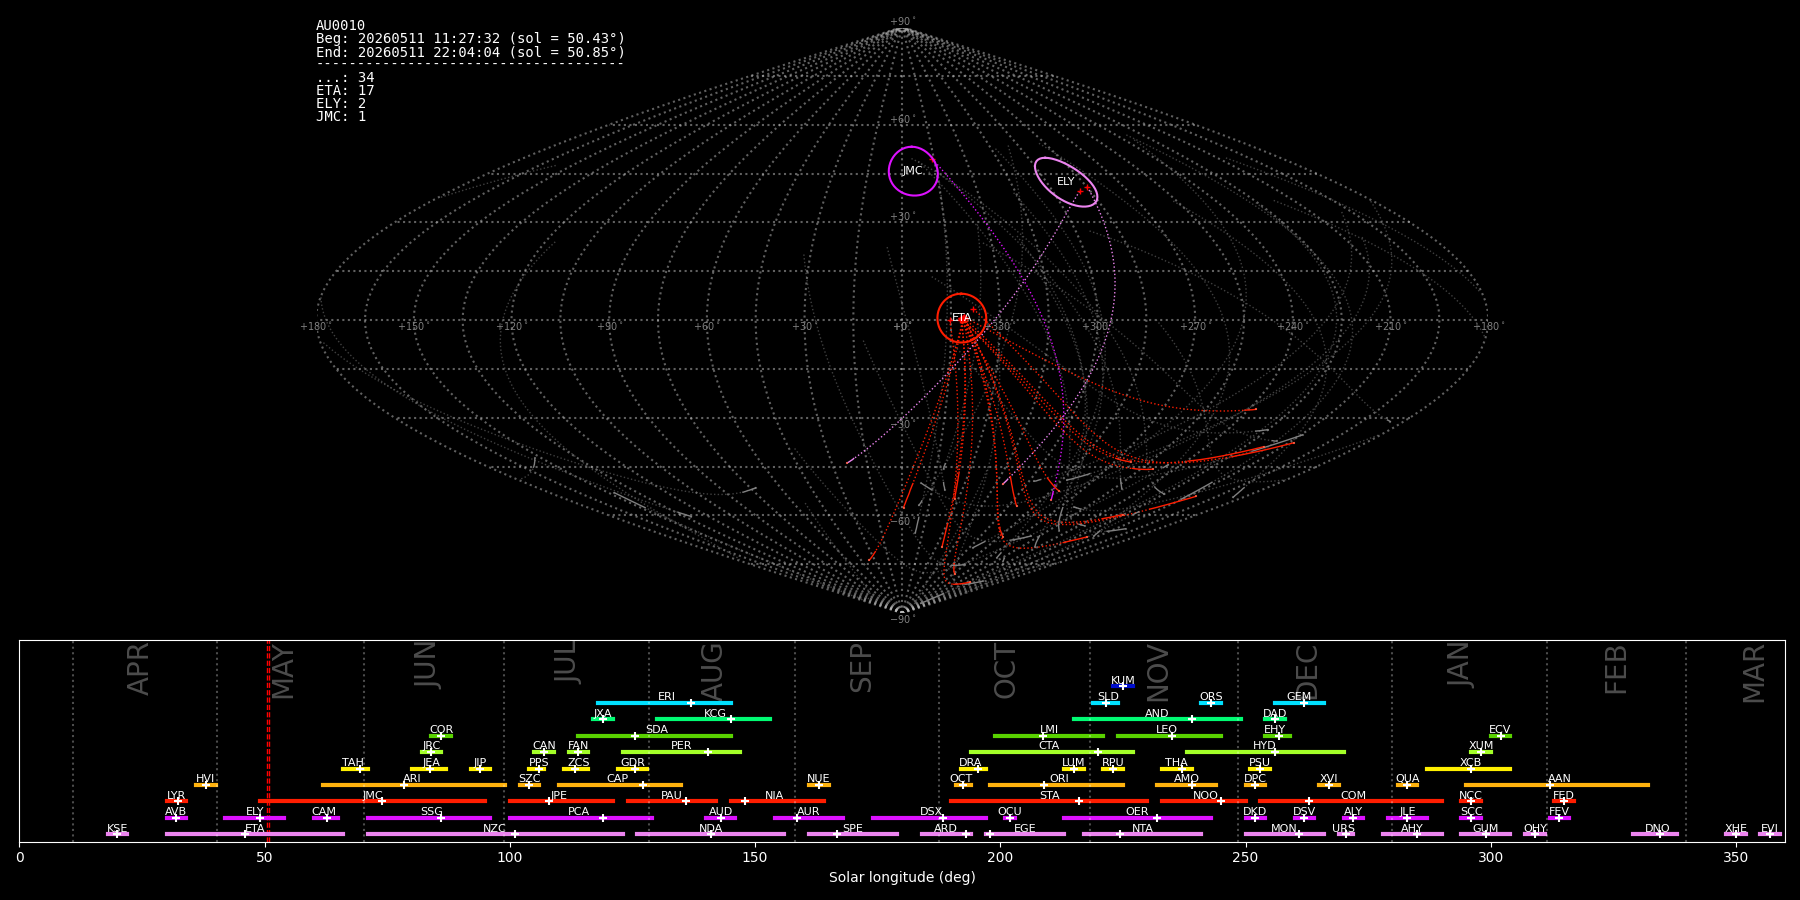Select the STA red shower bar
The height and width of the screenshot is (900, 1800).
coord(1049,801)
